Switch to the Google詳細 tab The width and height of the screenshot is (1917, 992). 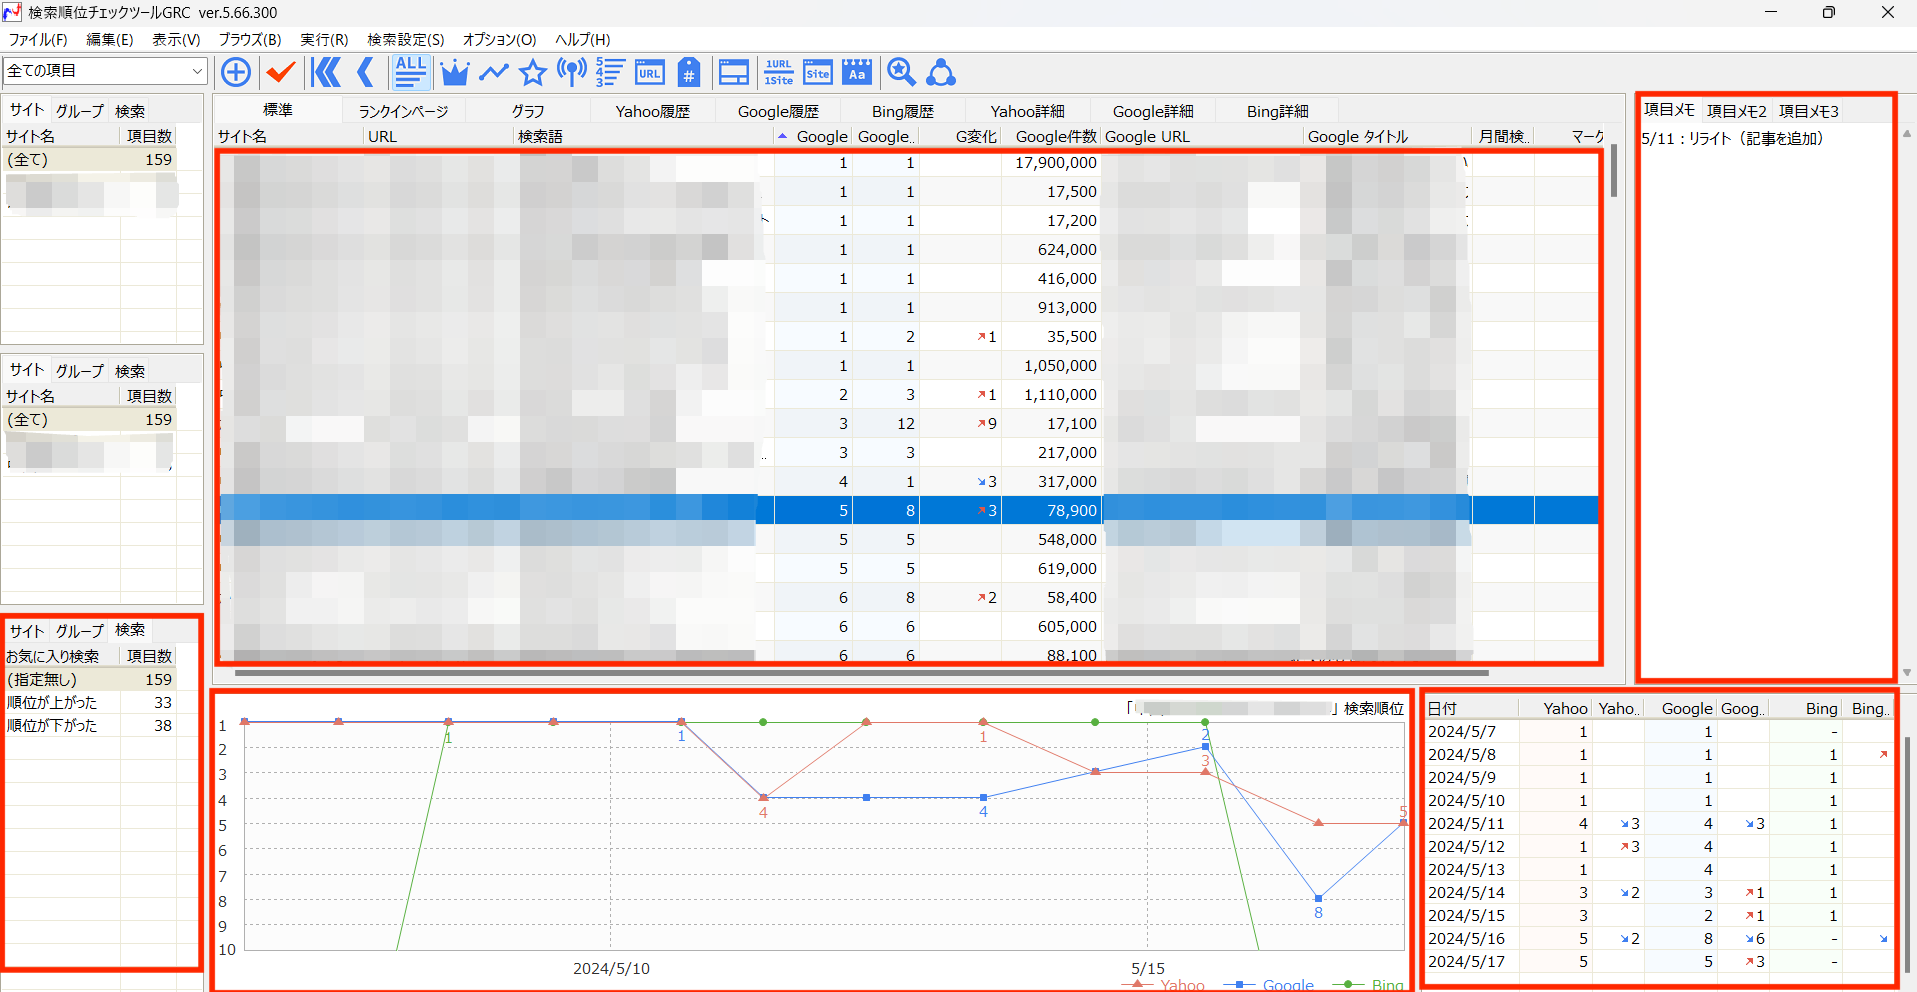[x=1153, y=111]
